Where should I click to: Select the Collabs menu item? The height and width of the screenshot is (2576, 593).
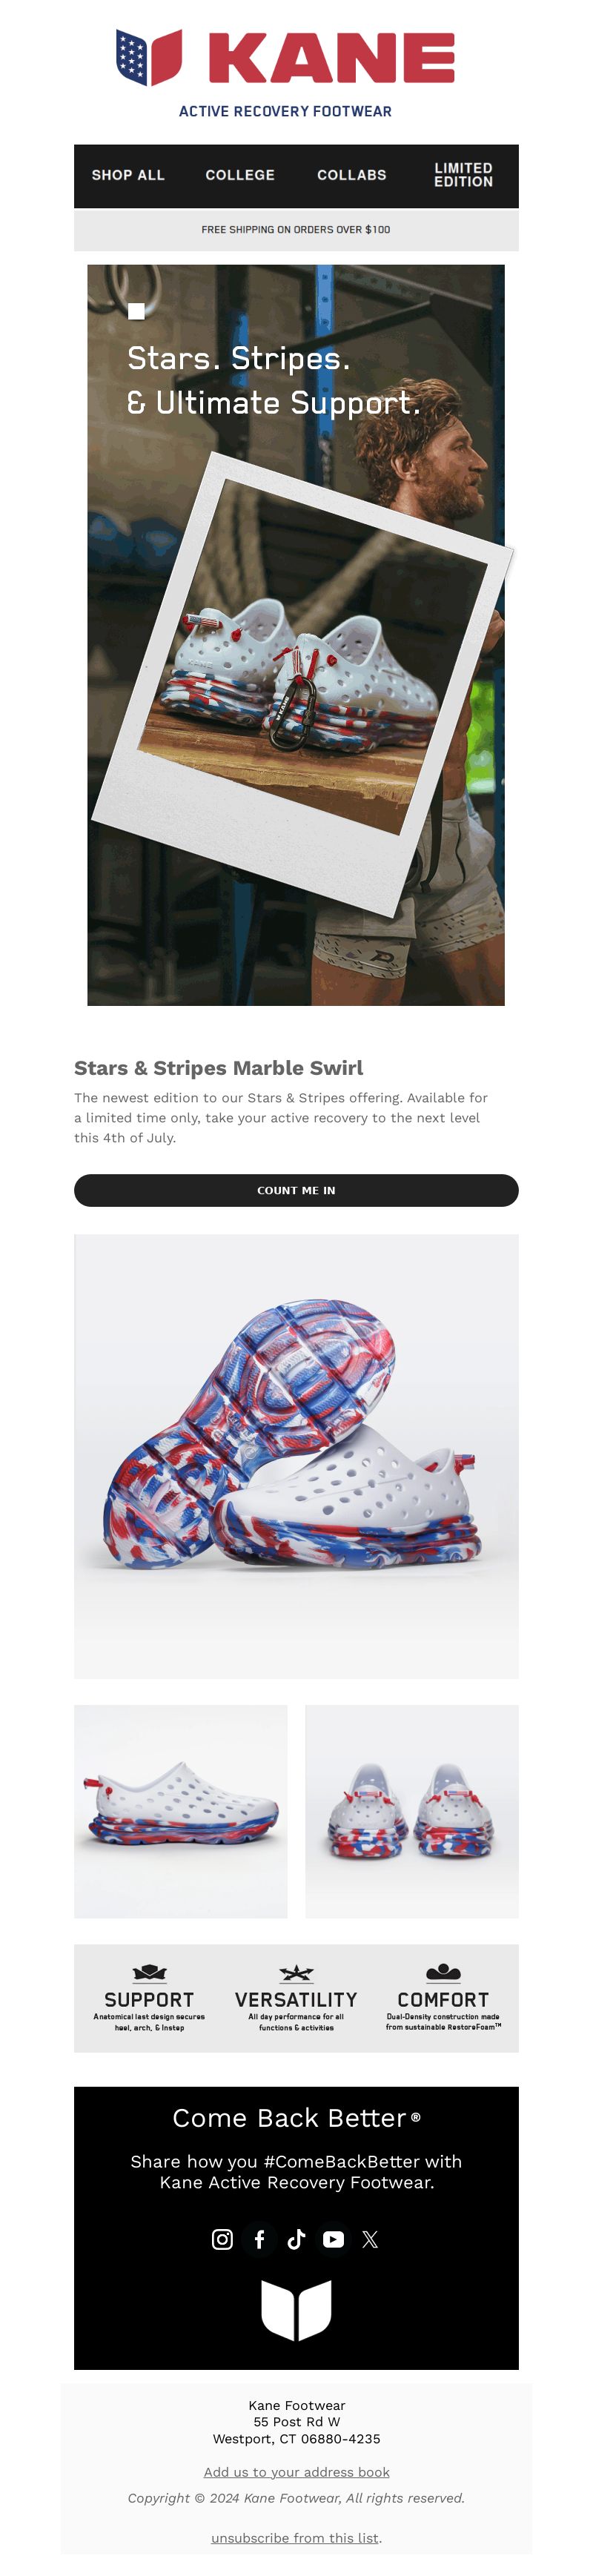(351, 175)
